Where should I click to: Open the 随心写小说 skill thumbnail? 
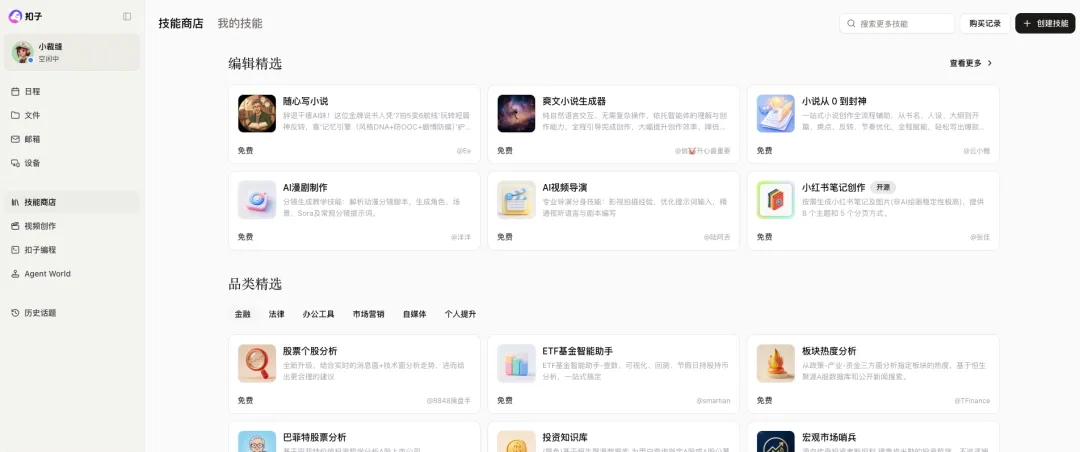257,114
